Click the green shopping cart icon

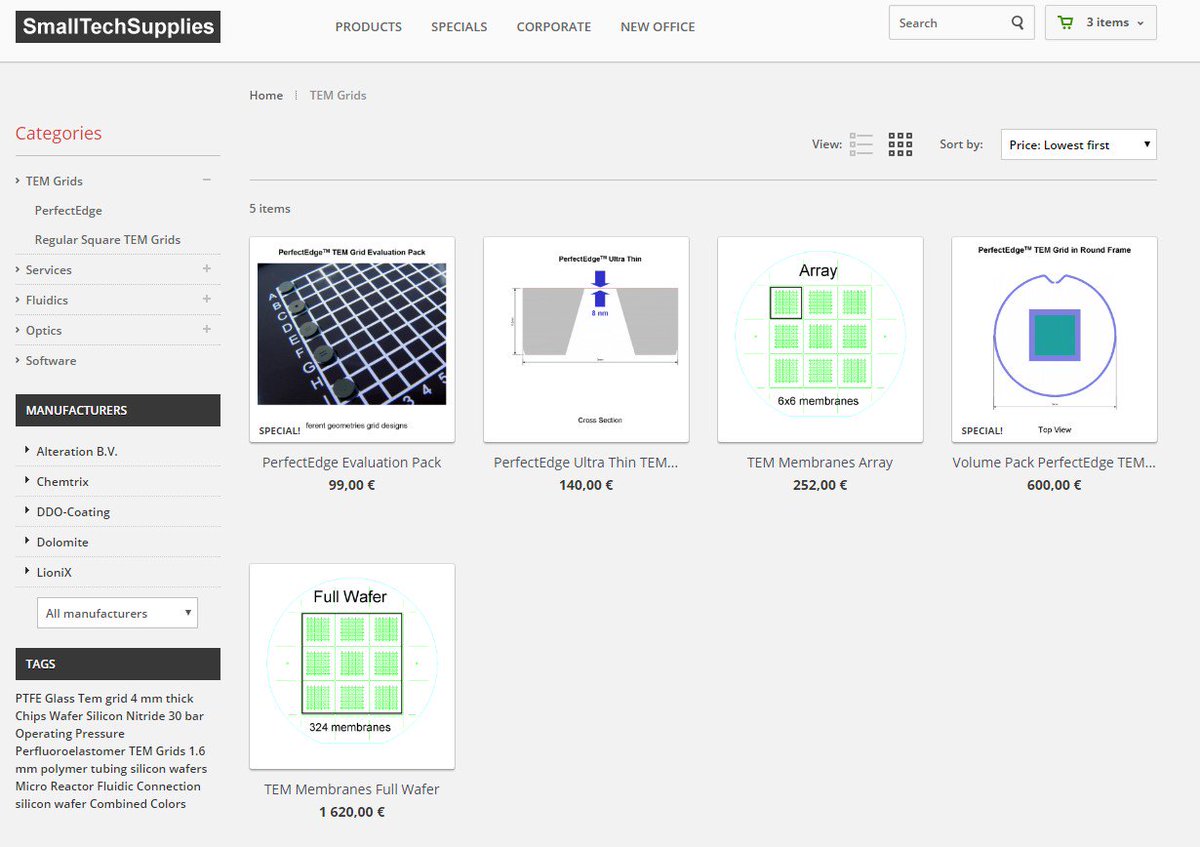pyautogui.click(x=1064, y=21)
